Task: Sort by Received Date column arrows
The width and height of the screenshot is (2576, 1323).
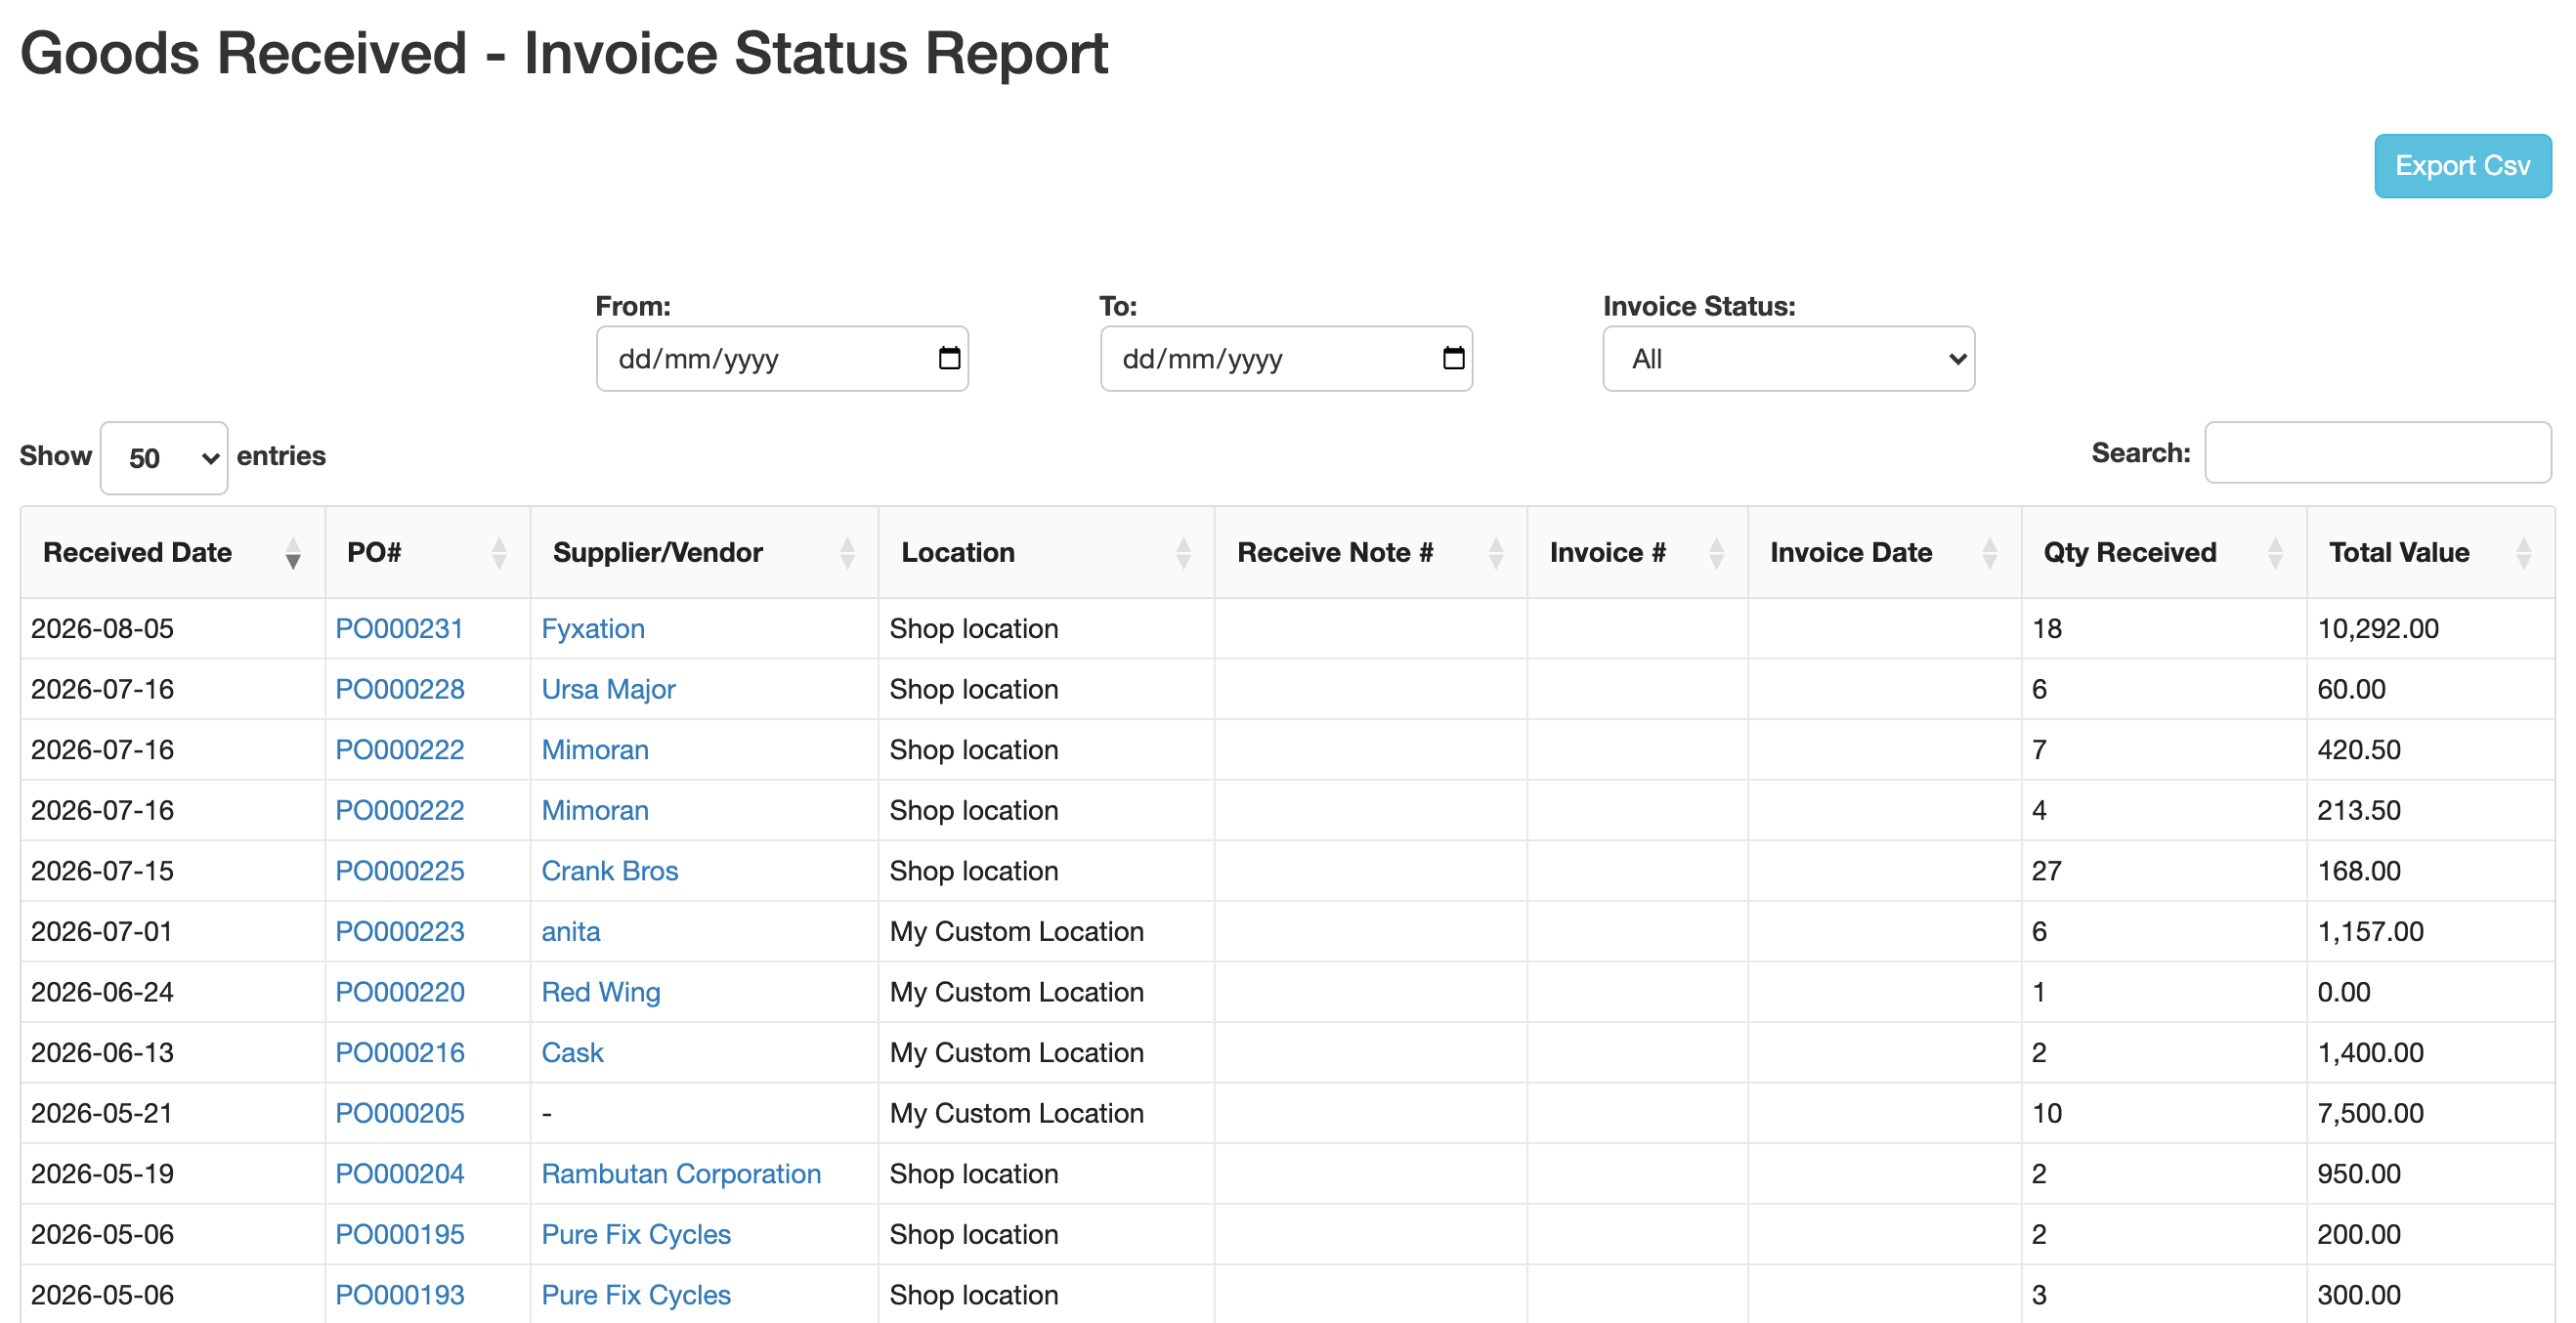Action: (x=293, y=553)
